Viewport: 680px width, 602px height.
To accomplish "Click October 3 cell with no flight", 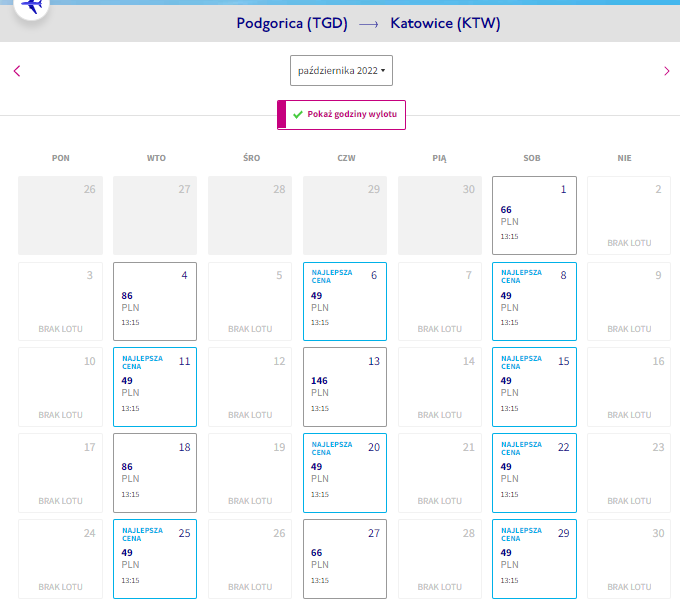I will (60, 301).
